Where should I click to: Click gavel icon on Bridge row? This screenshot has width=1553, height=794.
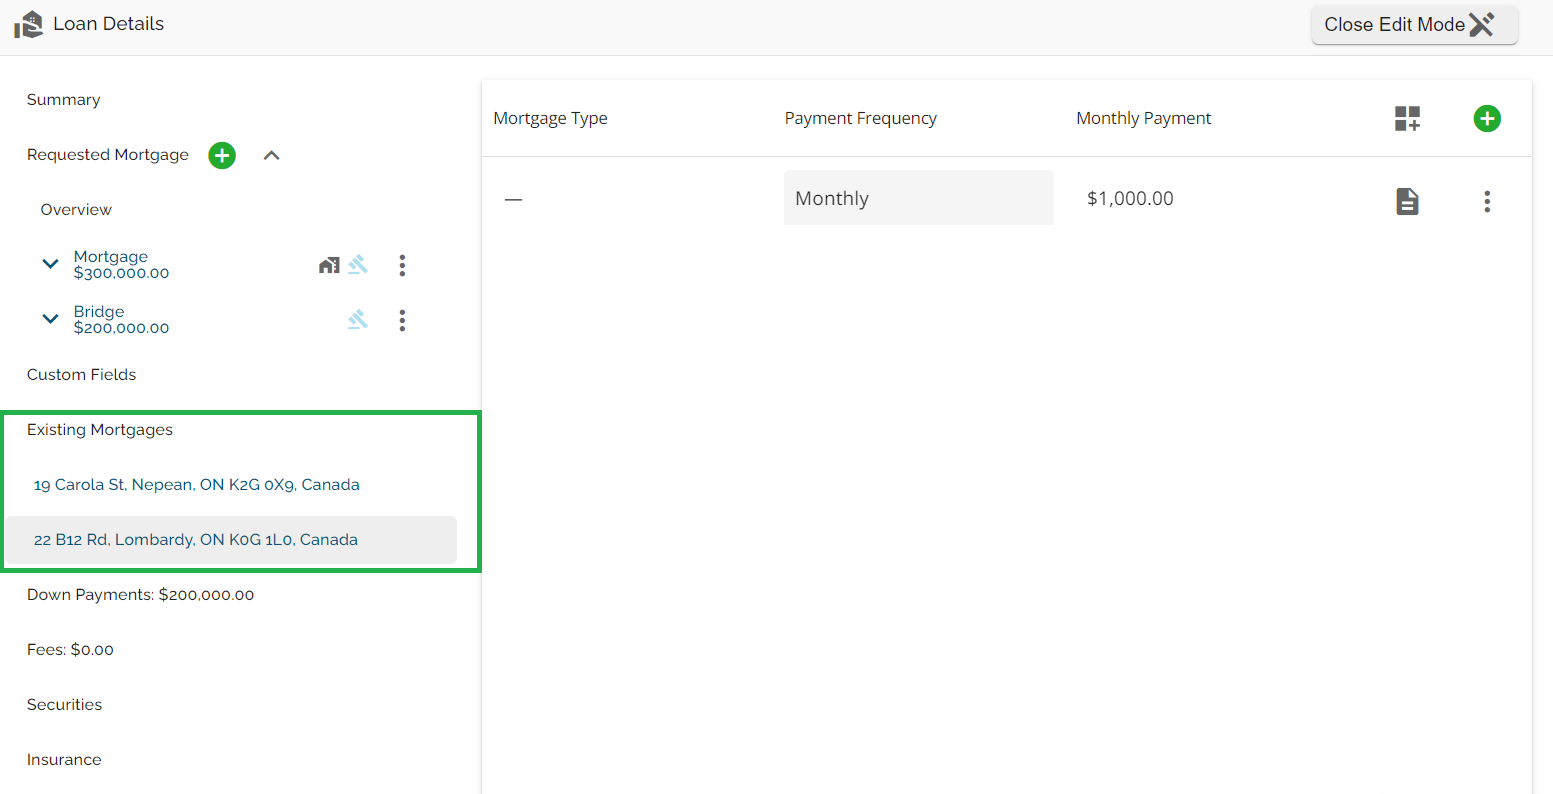[x=358, y=320]
